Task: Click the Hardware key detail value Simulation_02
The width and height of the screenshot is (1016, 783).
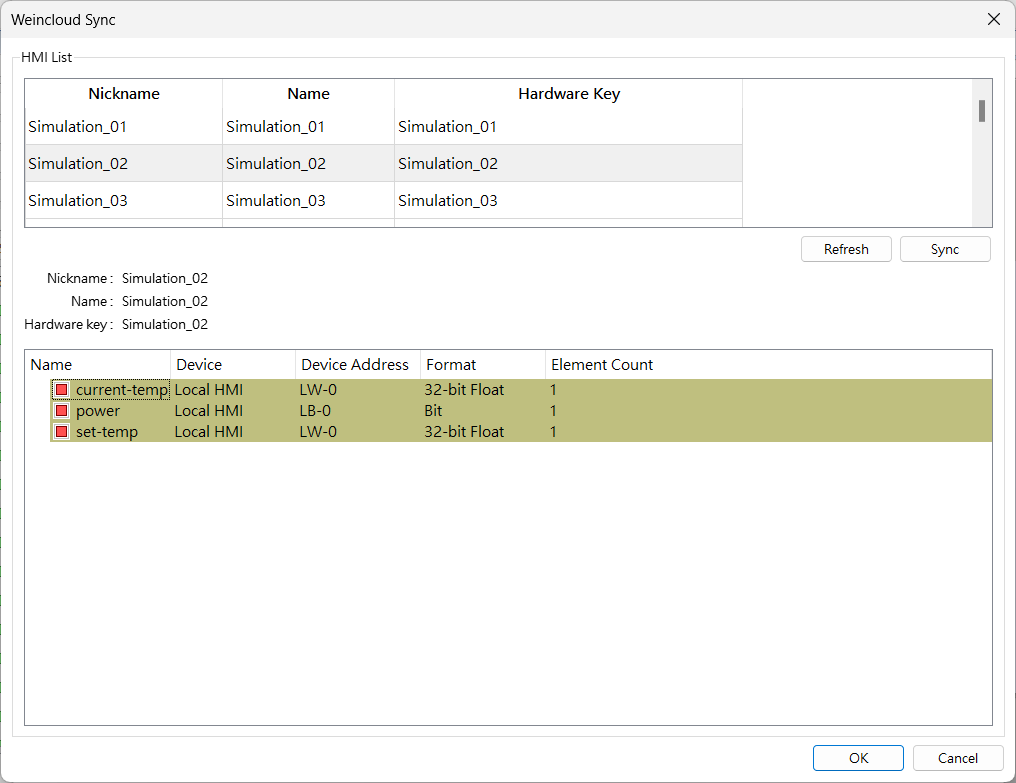Action: click(x=165, y=324)
